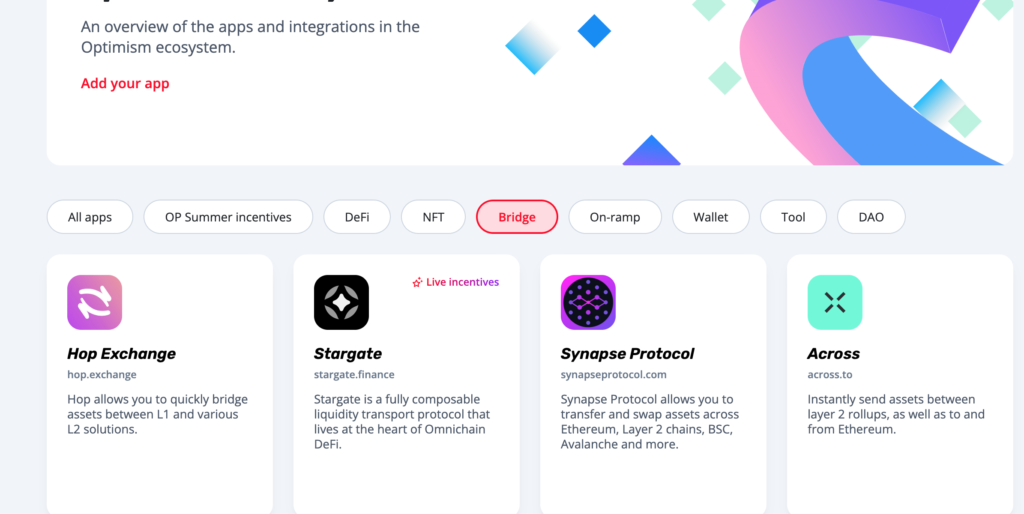The image size is (1024, 514).
Task: Open the Hop Exchange title
Action: (121, 354)
